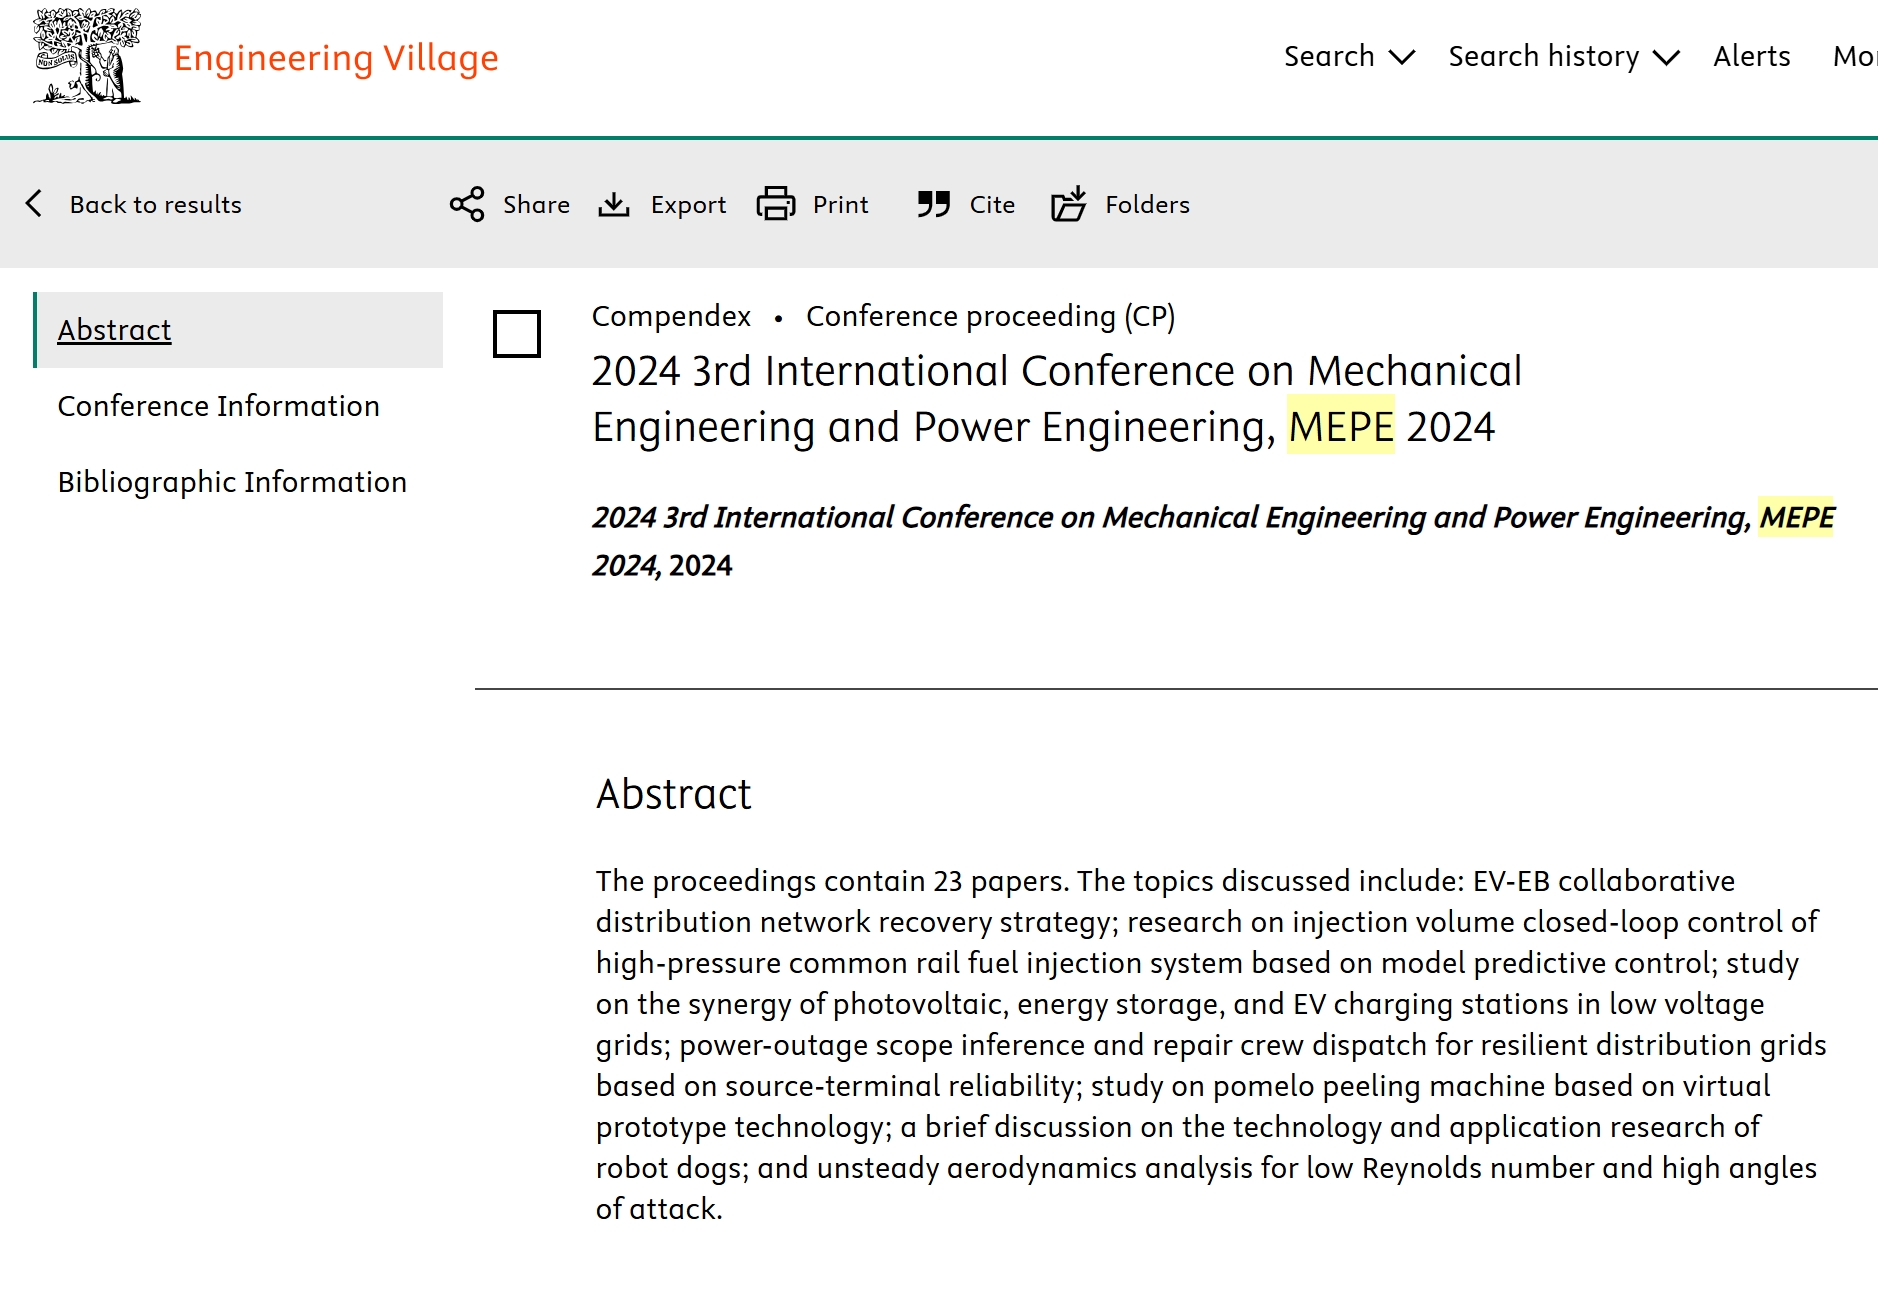Expand the Search dropdown menu
1878x1295 pixels.
[1348, 57]
